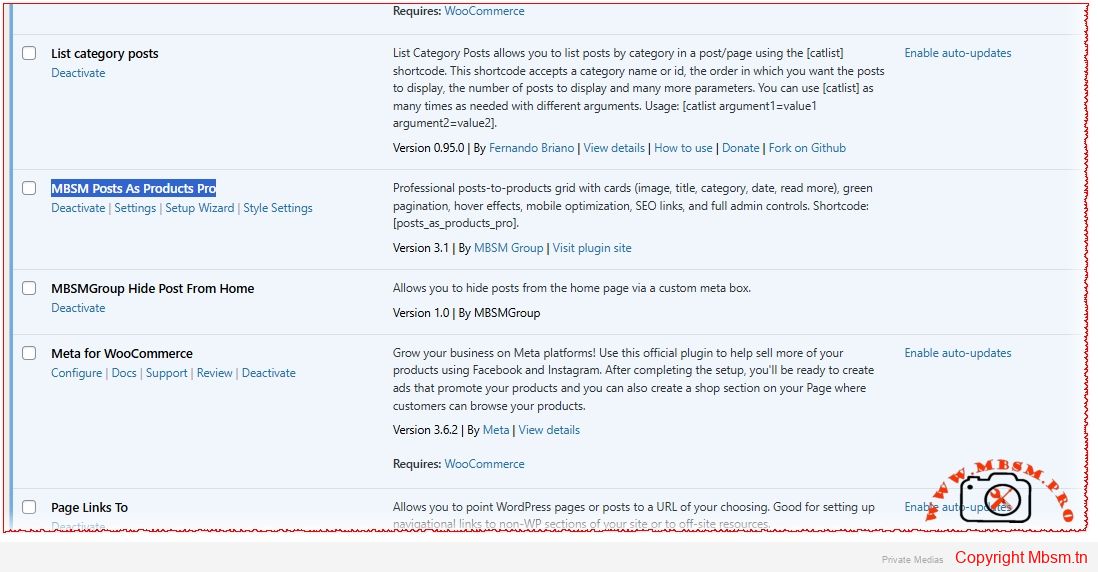Screen dimensions: 1098x572
Task: Select the Meta for WooCommerce plugin title
Action: [122, 354]
